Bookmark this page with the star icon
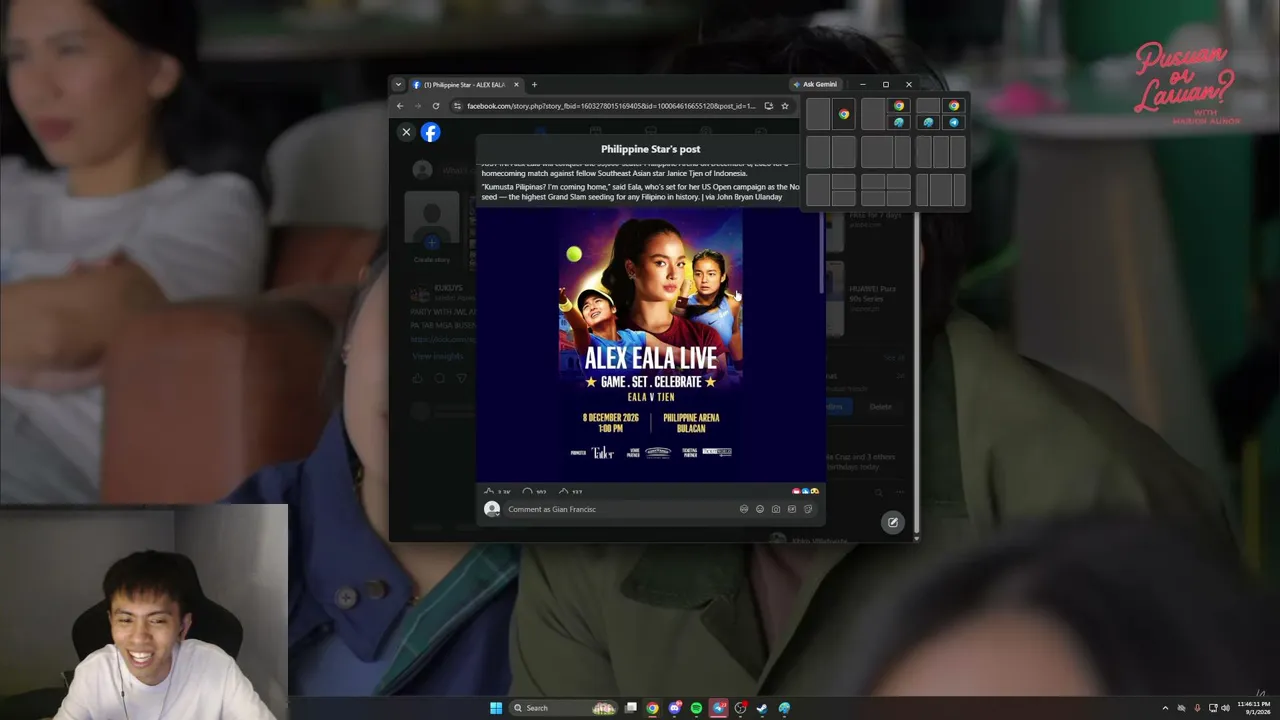Image resolution: width=1280 pixels, height=720 pixels. point(785,106)
